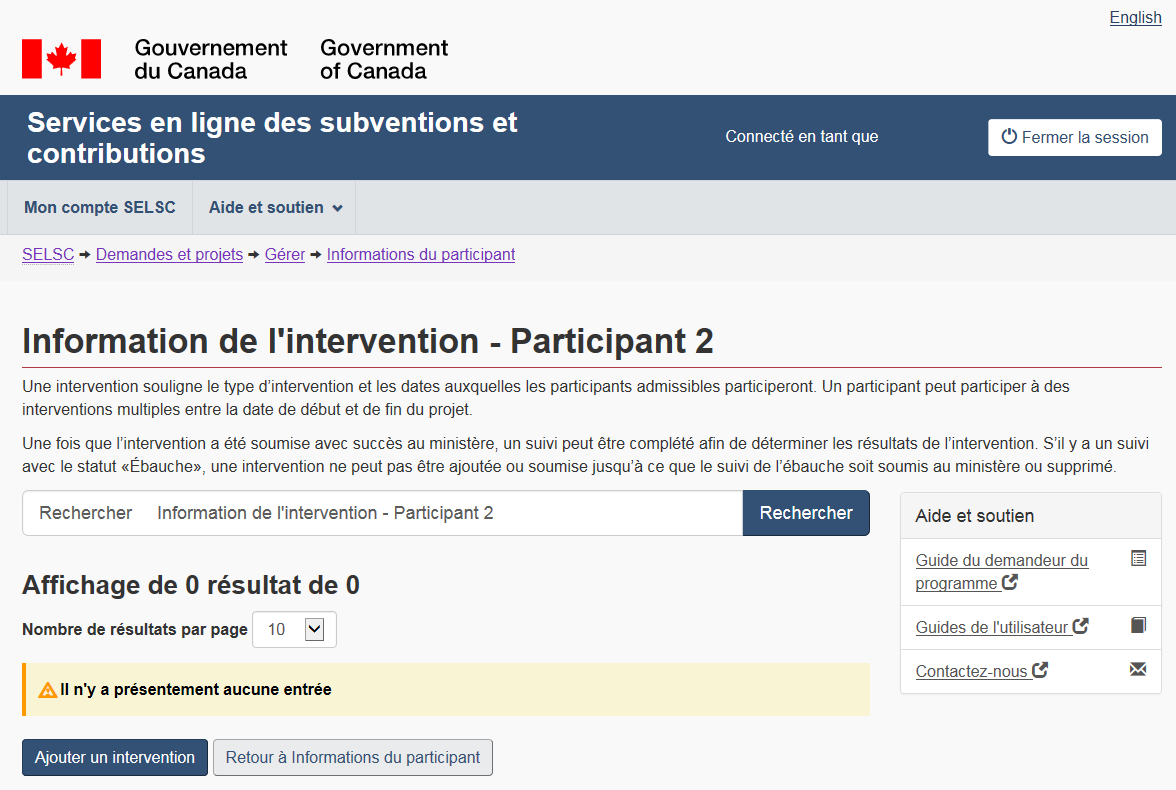Click the power icon in Fermer la session
Image resolution: width=1176 pixels, height=790 pixels.
pos(1009,137)
